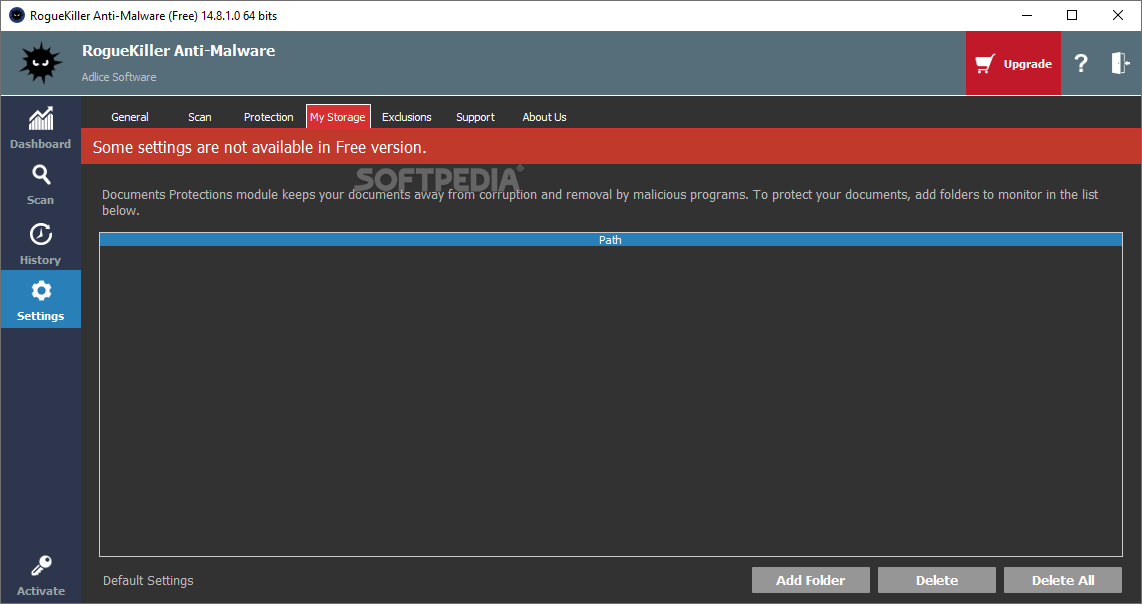The image size is (1142, 604).
Task: Switch to the Scan settings tab
Action: pos(200,117)
